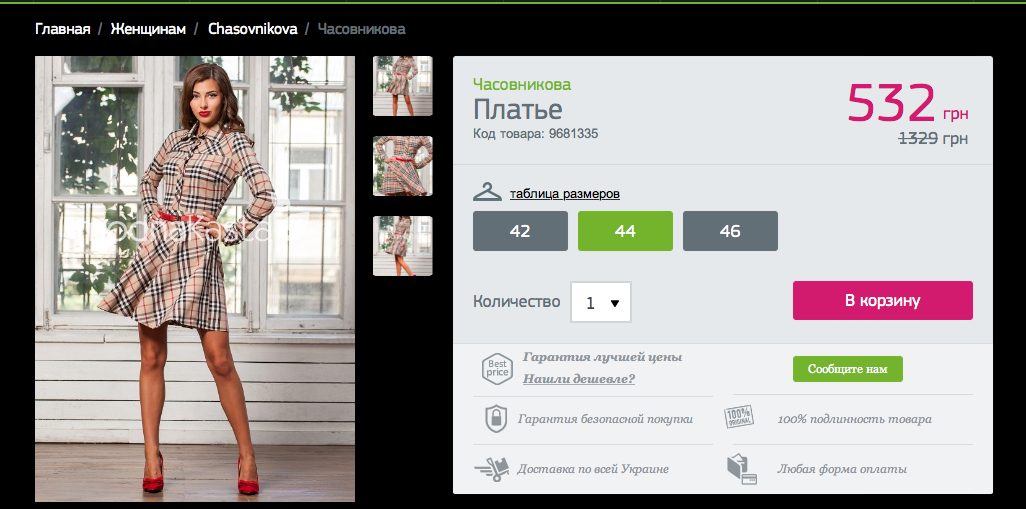View the first dress thumbnail
1026x509 pixels.
[x=402, y=86]
